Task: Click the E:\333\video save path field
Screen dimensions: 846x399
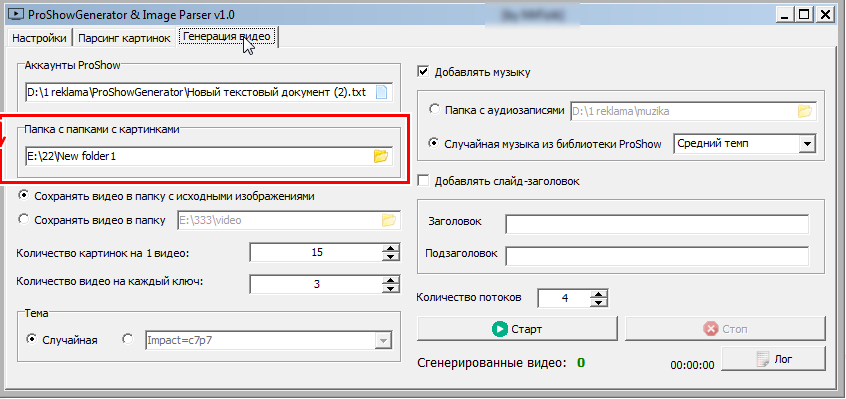Action: 289,220
